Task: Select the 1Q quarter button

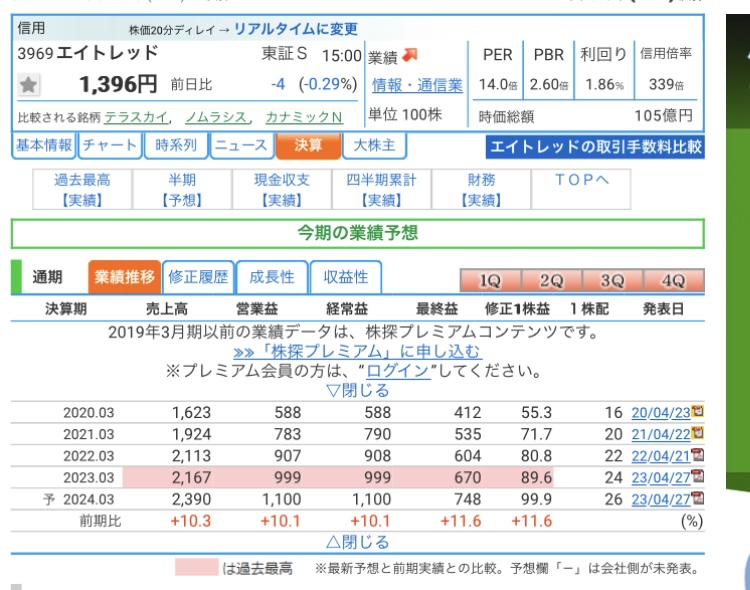Action: coord(490,280)
